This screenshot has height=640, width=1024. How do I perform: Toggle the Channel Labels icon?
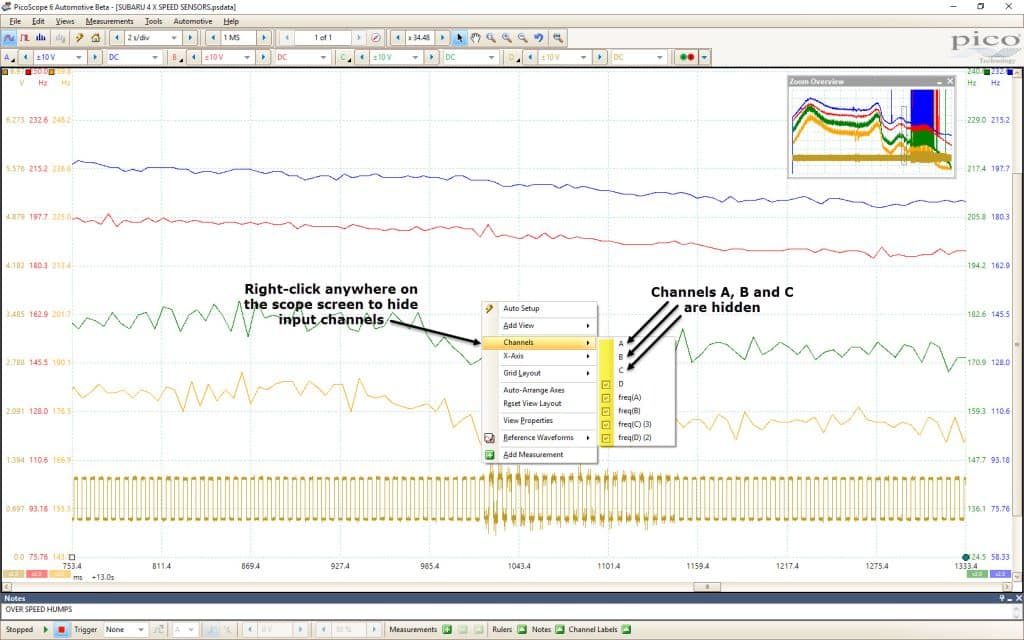(626, 630)
